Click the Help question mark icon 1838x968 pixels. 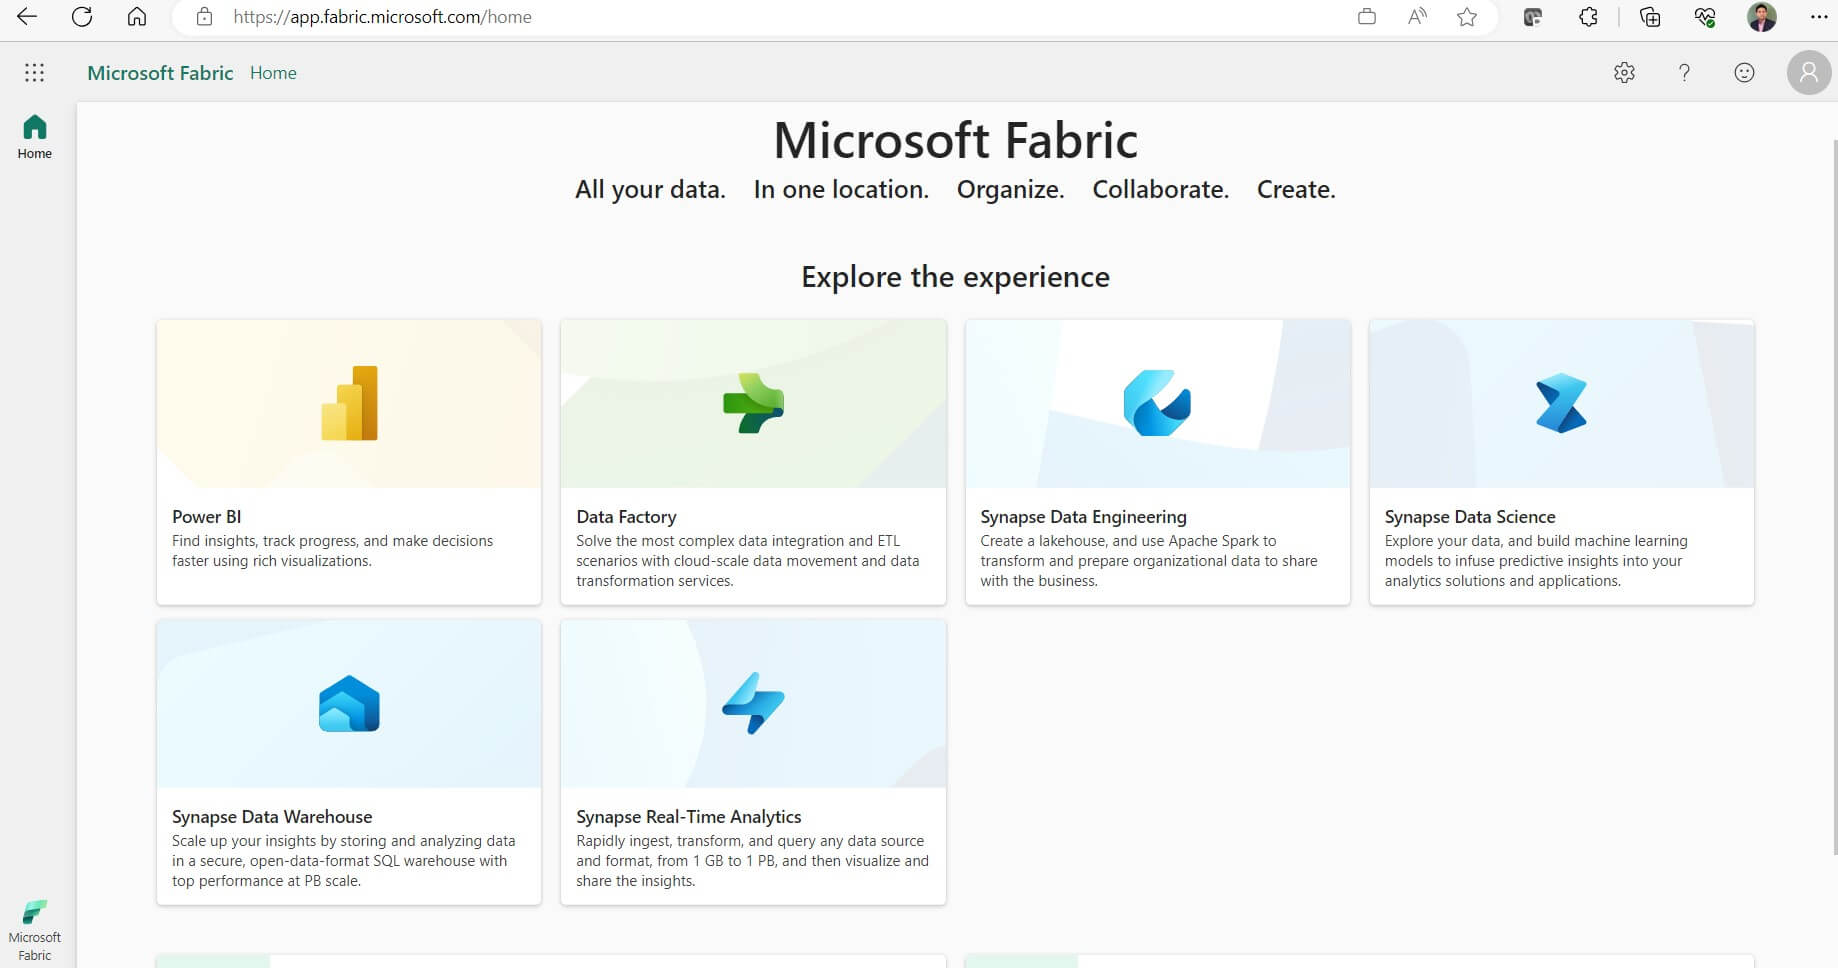click(x=1684, y=72)
